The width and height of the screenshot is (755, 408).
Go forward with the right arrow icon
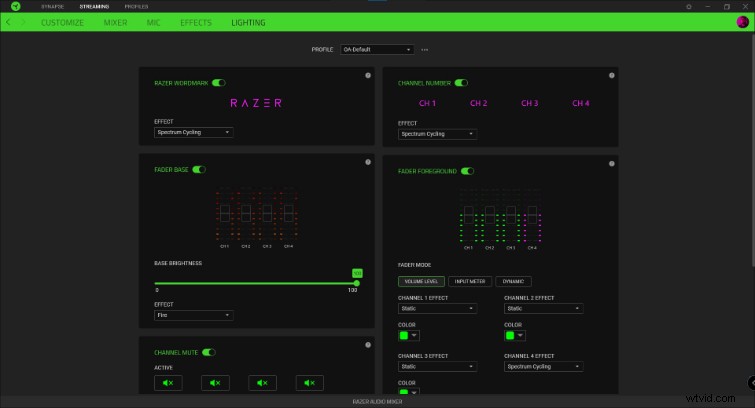[x=23, y=22]
